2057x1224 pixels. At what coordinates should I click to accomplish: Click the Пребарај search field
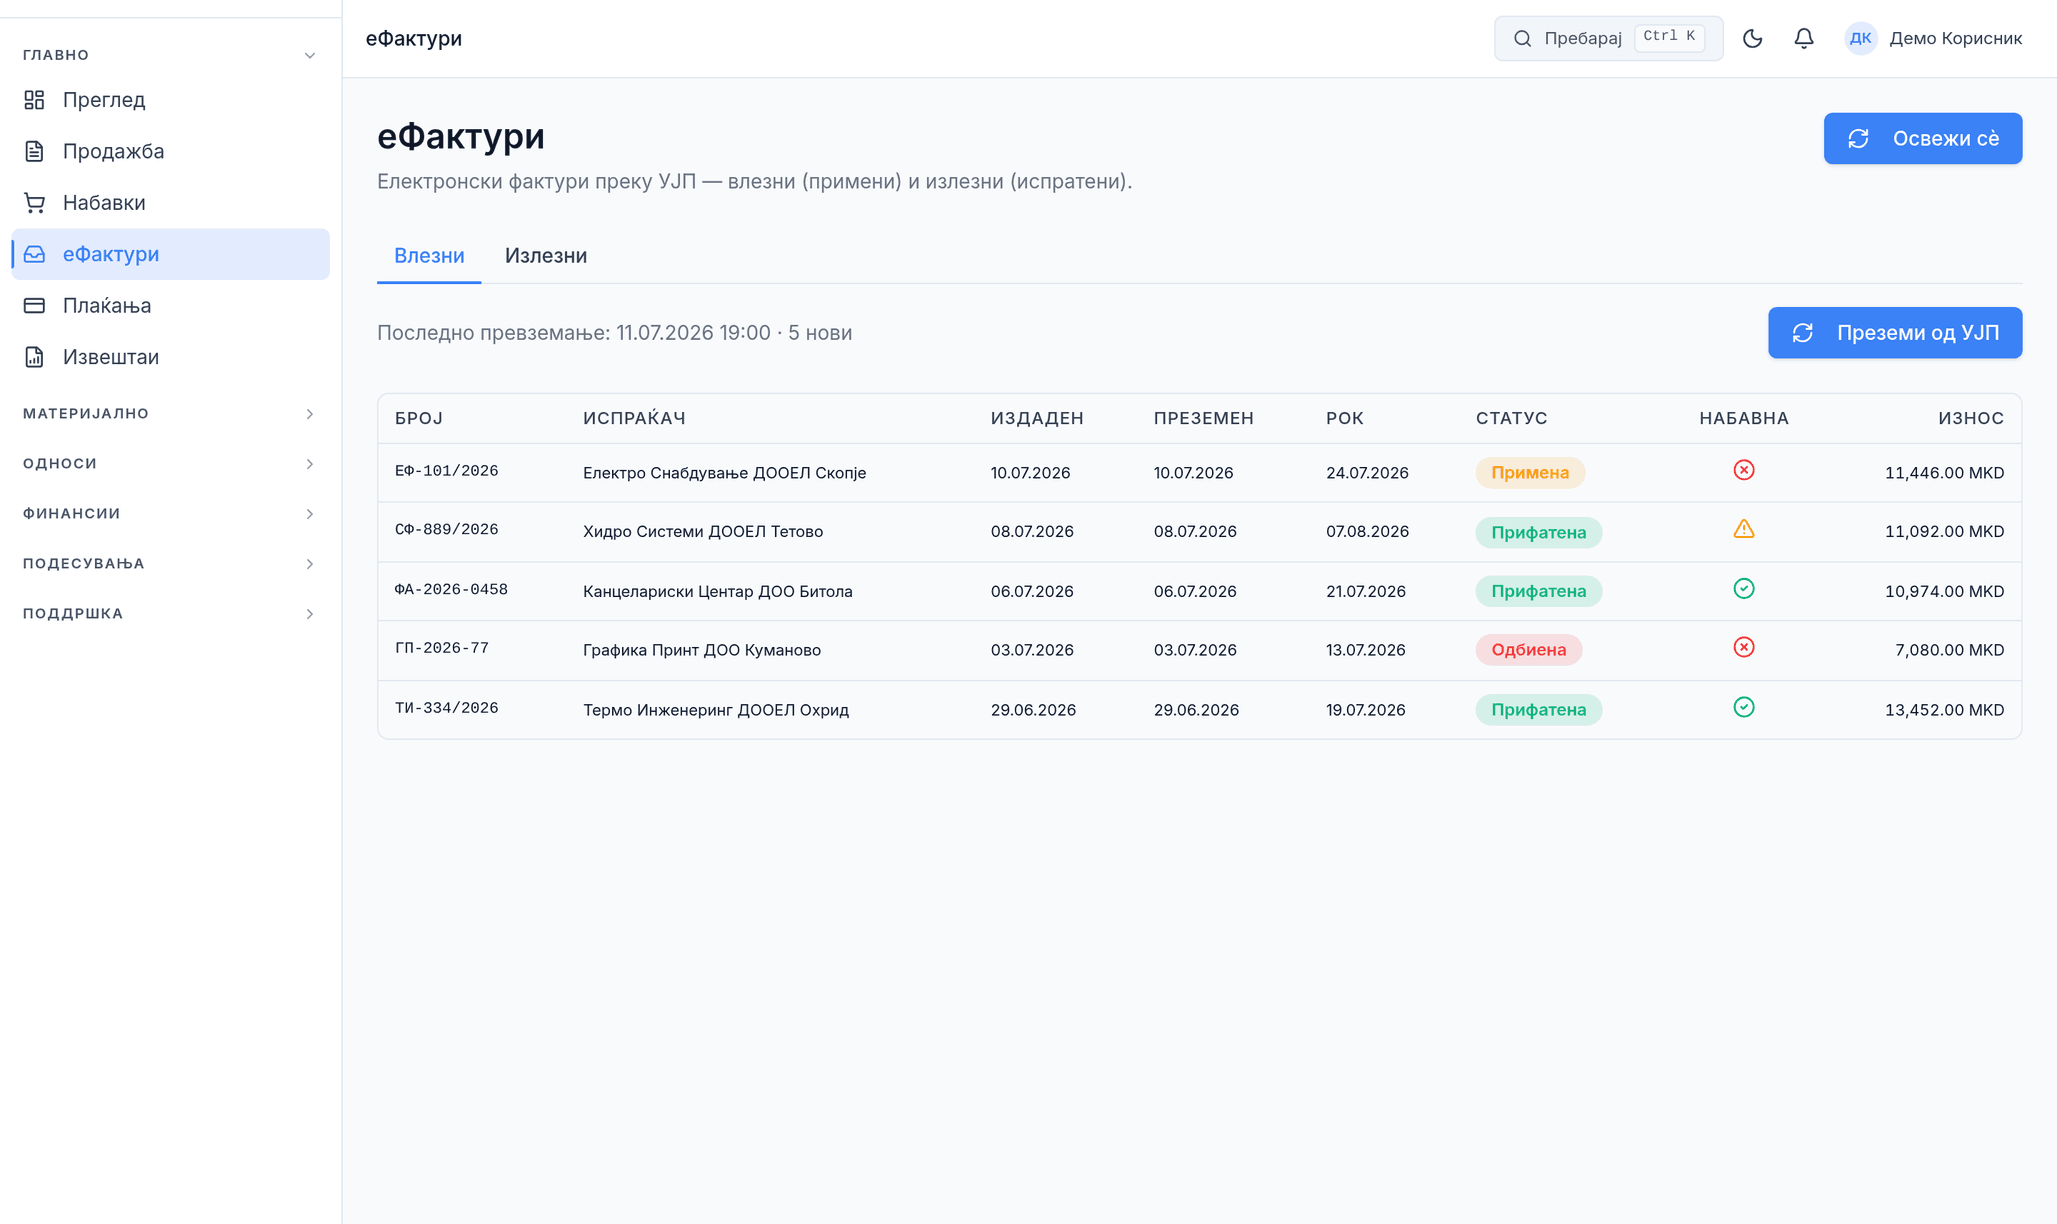[x=1608, y=38]
